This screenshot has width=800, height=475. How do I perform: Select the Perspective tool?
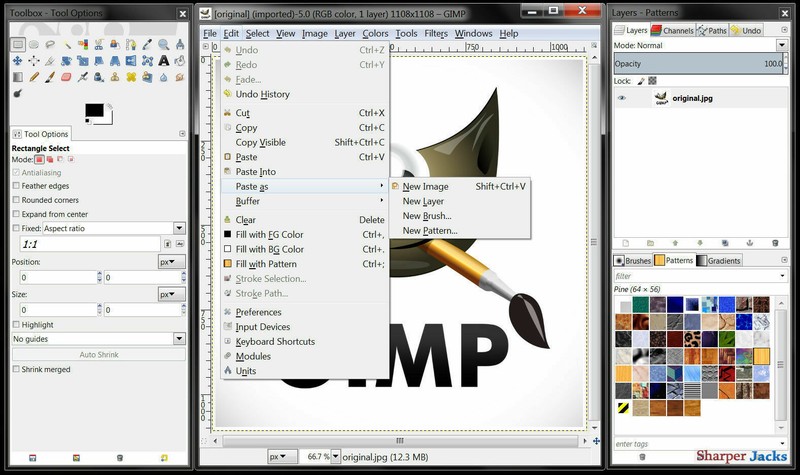(115, 61)
